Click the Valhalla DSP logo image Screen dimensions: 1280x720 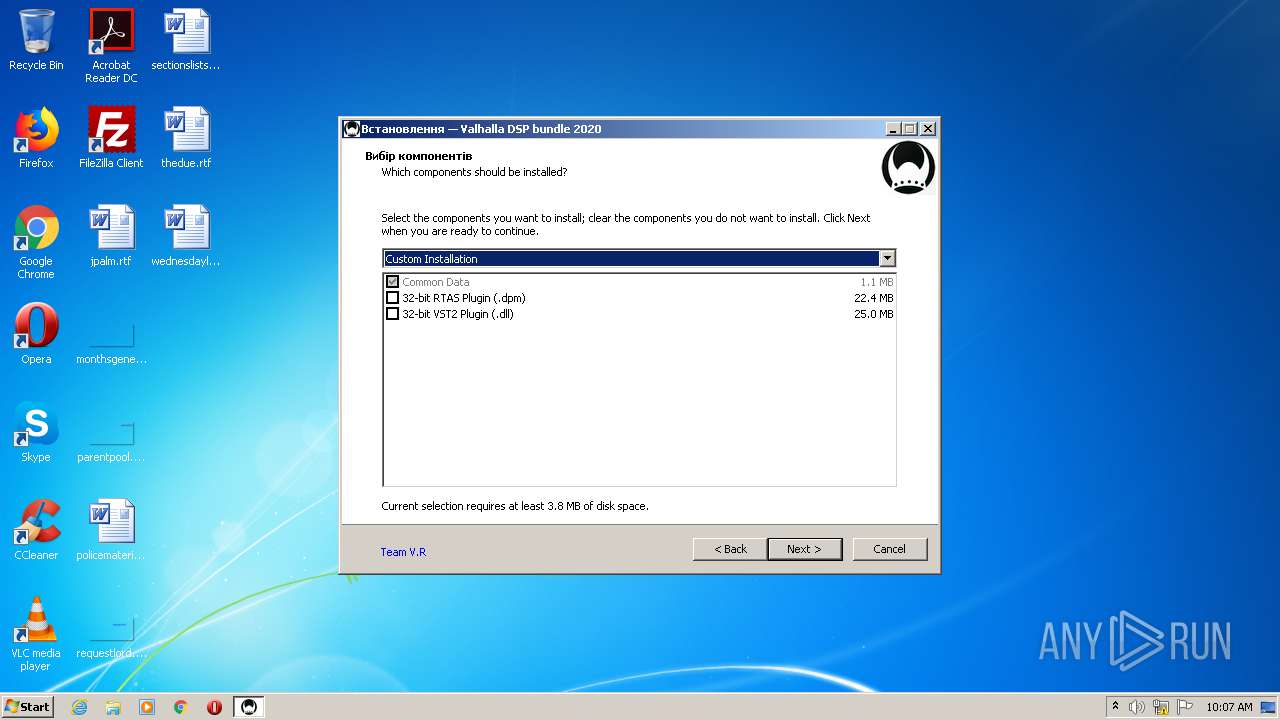(x=908, y=168)
